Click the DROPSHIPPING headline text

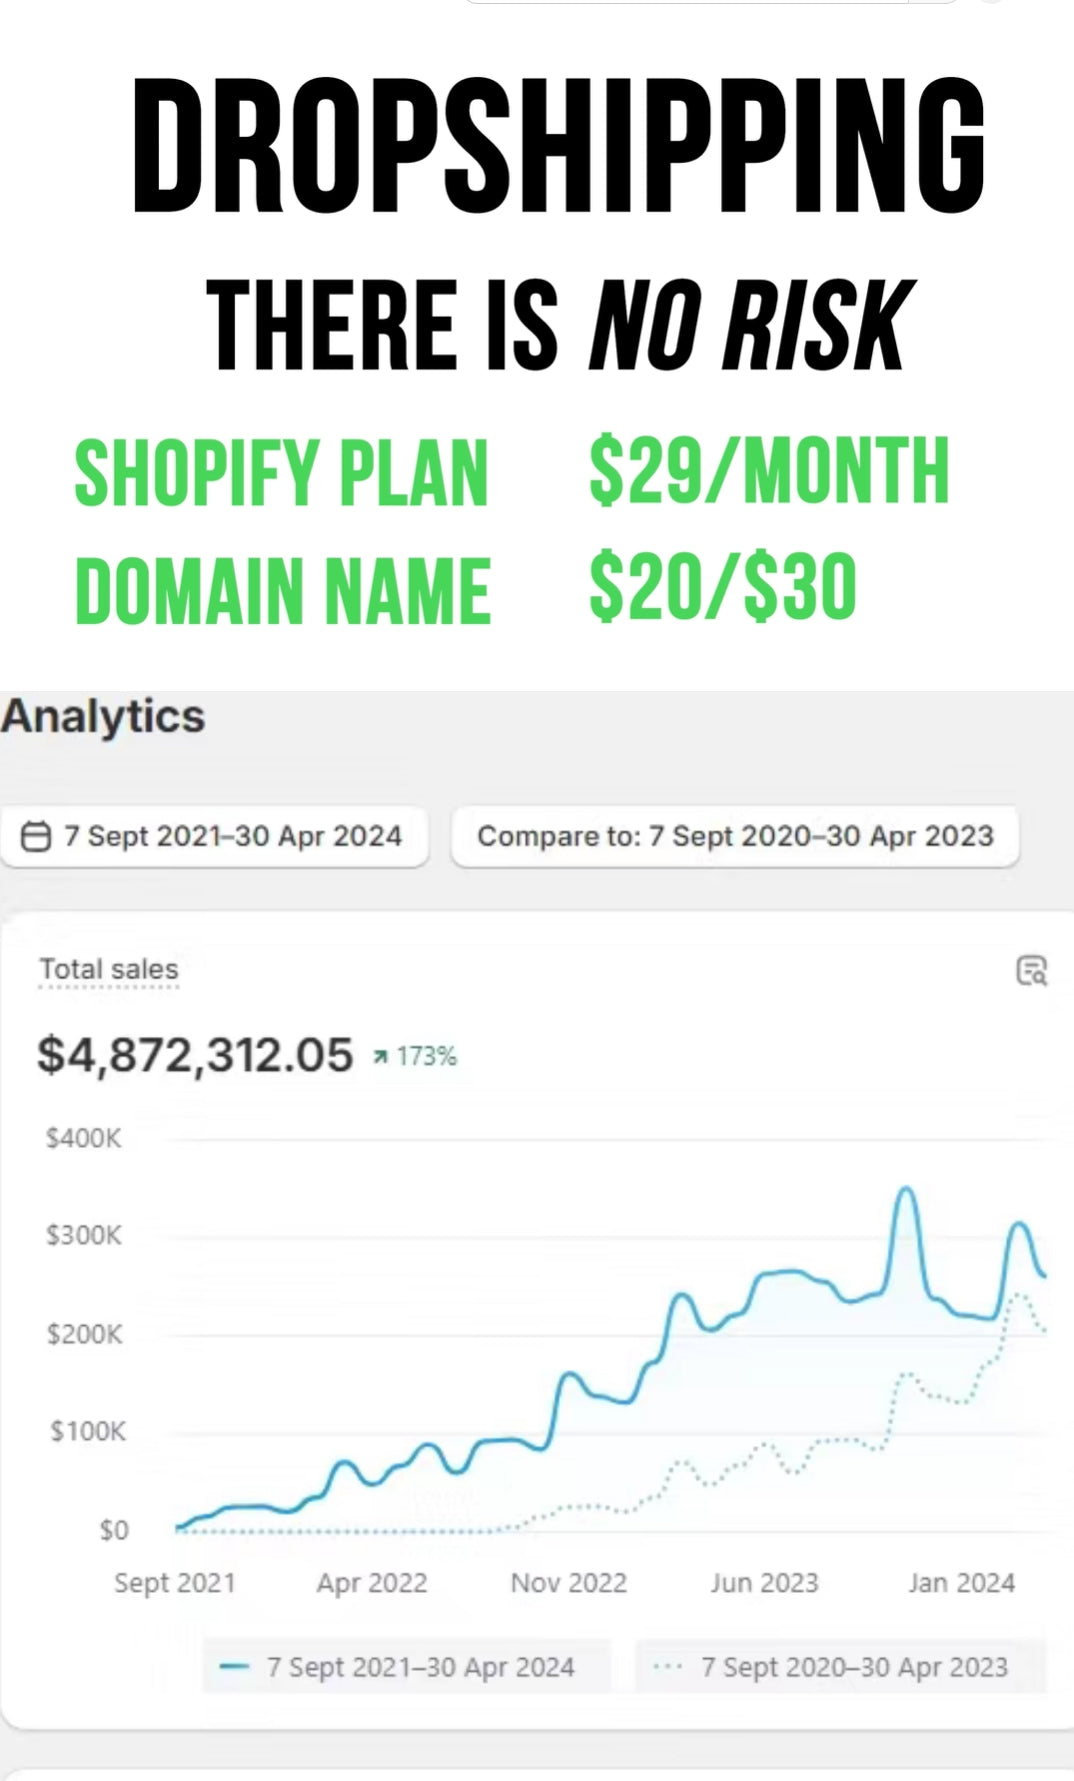(x=558, y=146)
